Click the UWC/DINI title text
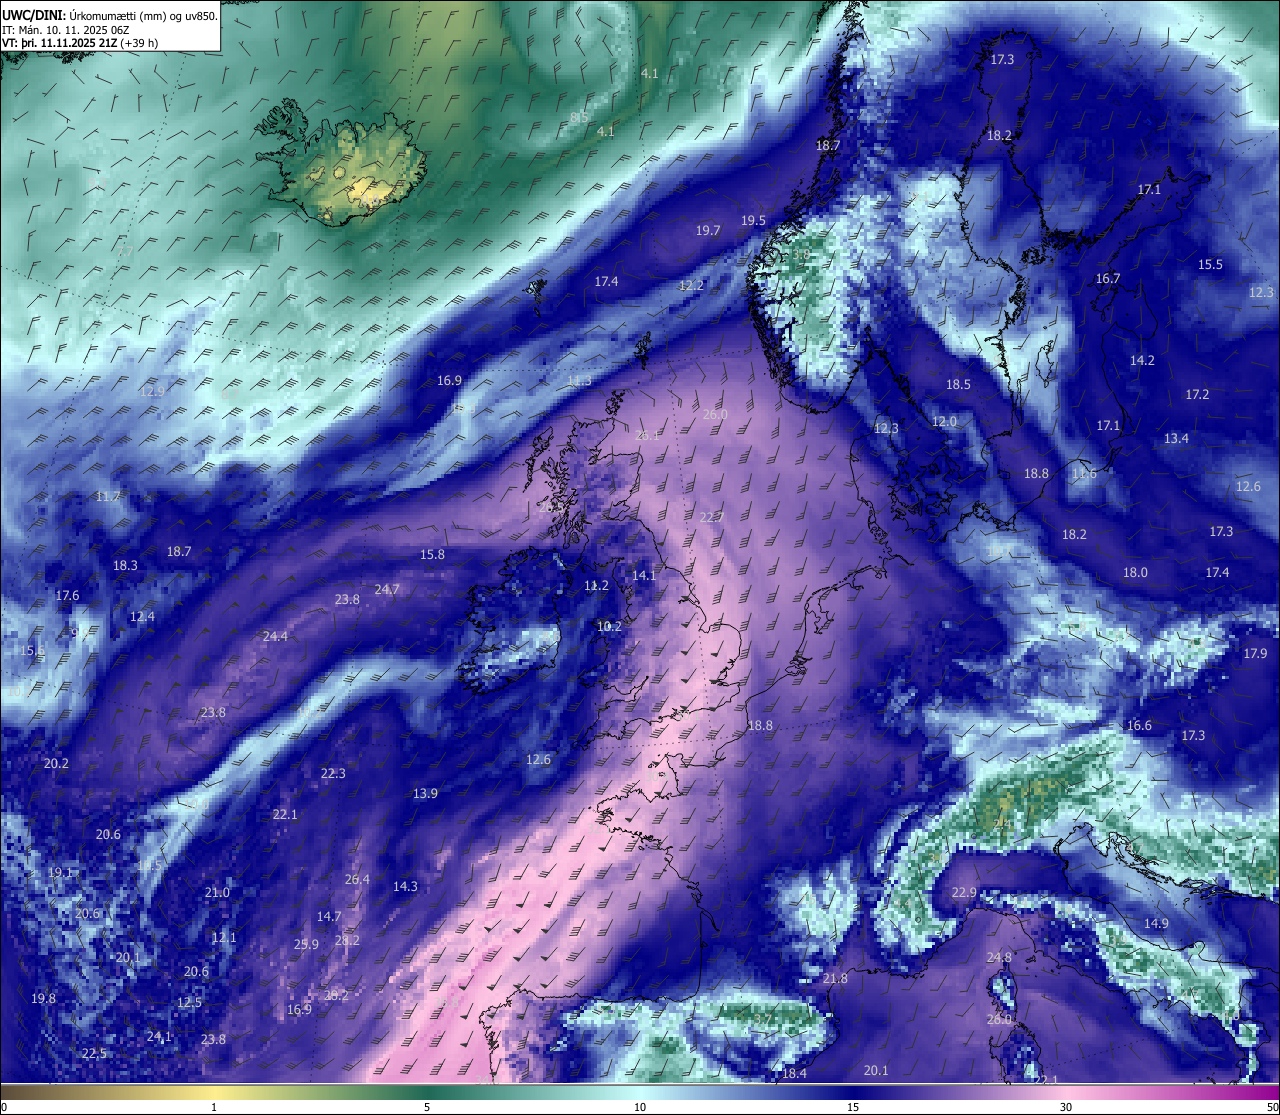Screen dimensions: 1280x1115 point(33,15)
